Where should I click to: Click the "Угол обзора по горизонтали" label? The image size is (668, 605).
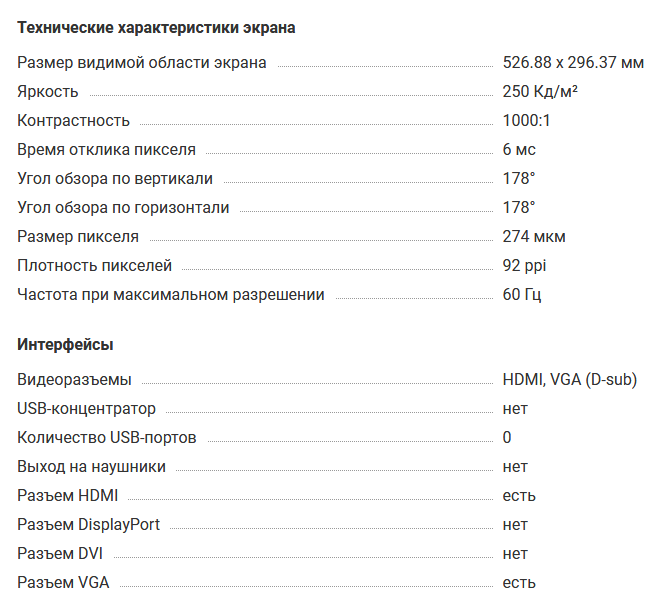(x=123, y=208)
